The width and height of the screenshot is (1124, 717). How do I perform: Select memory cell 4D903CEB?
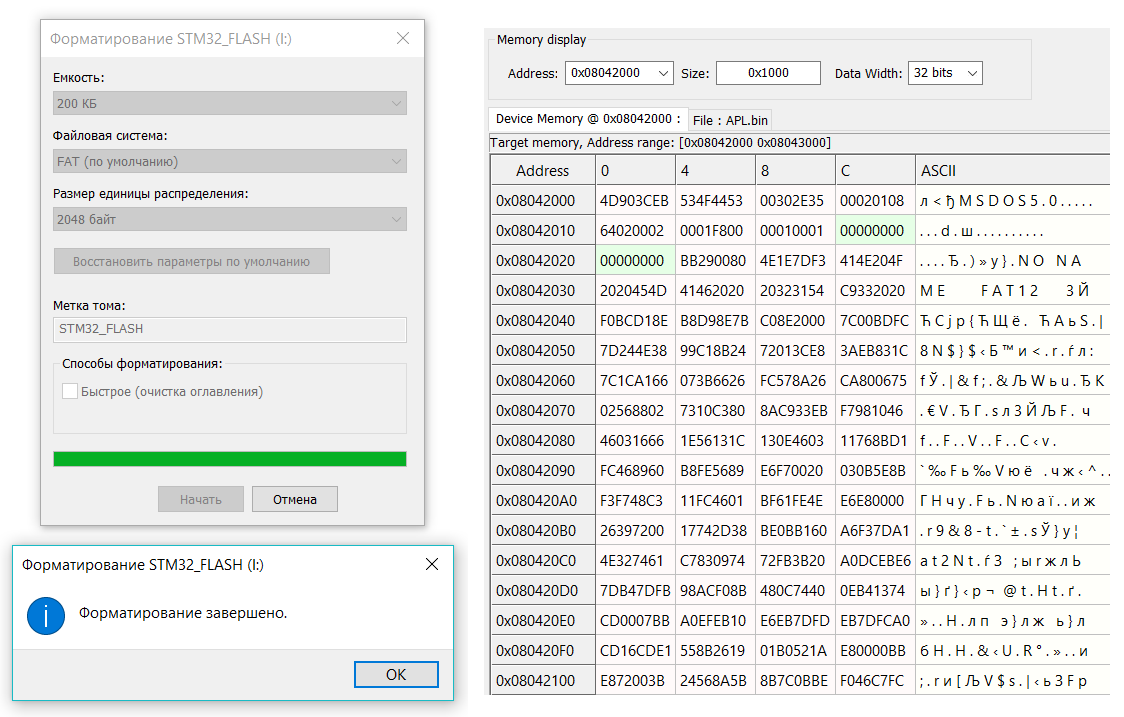(635, 201)
